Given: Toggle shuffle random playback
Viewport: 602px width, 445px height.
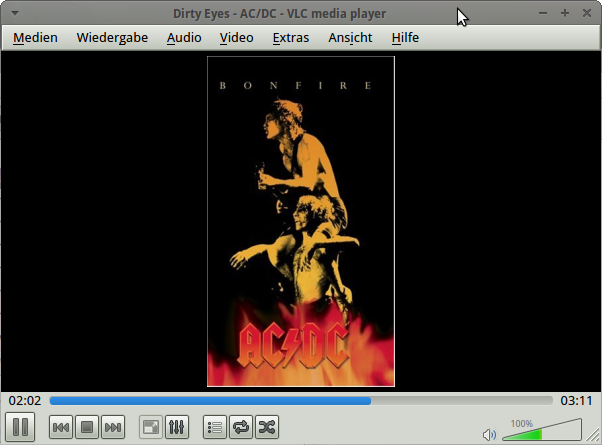Looking at the screenshot, I should tap(267, 427).
